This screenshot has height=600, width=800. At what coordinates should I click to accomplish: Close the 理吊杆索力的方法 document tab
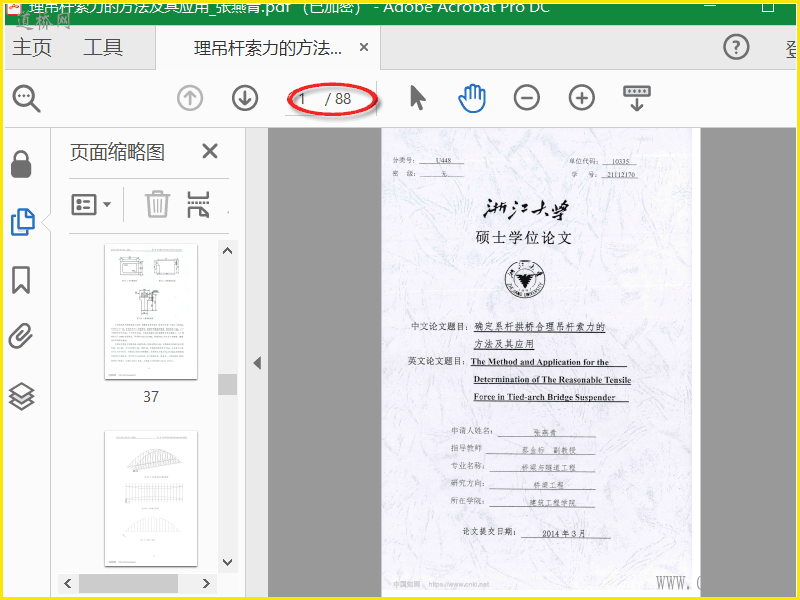click(364, 47)
